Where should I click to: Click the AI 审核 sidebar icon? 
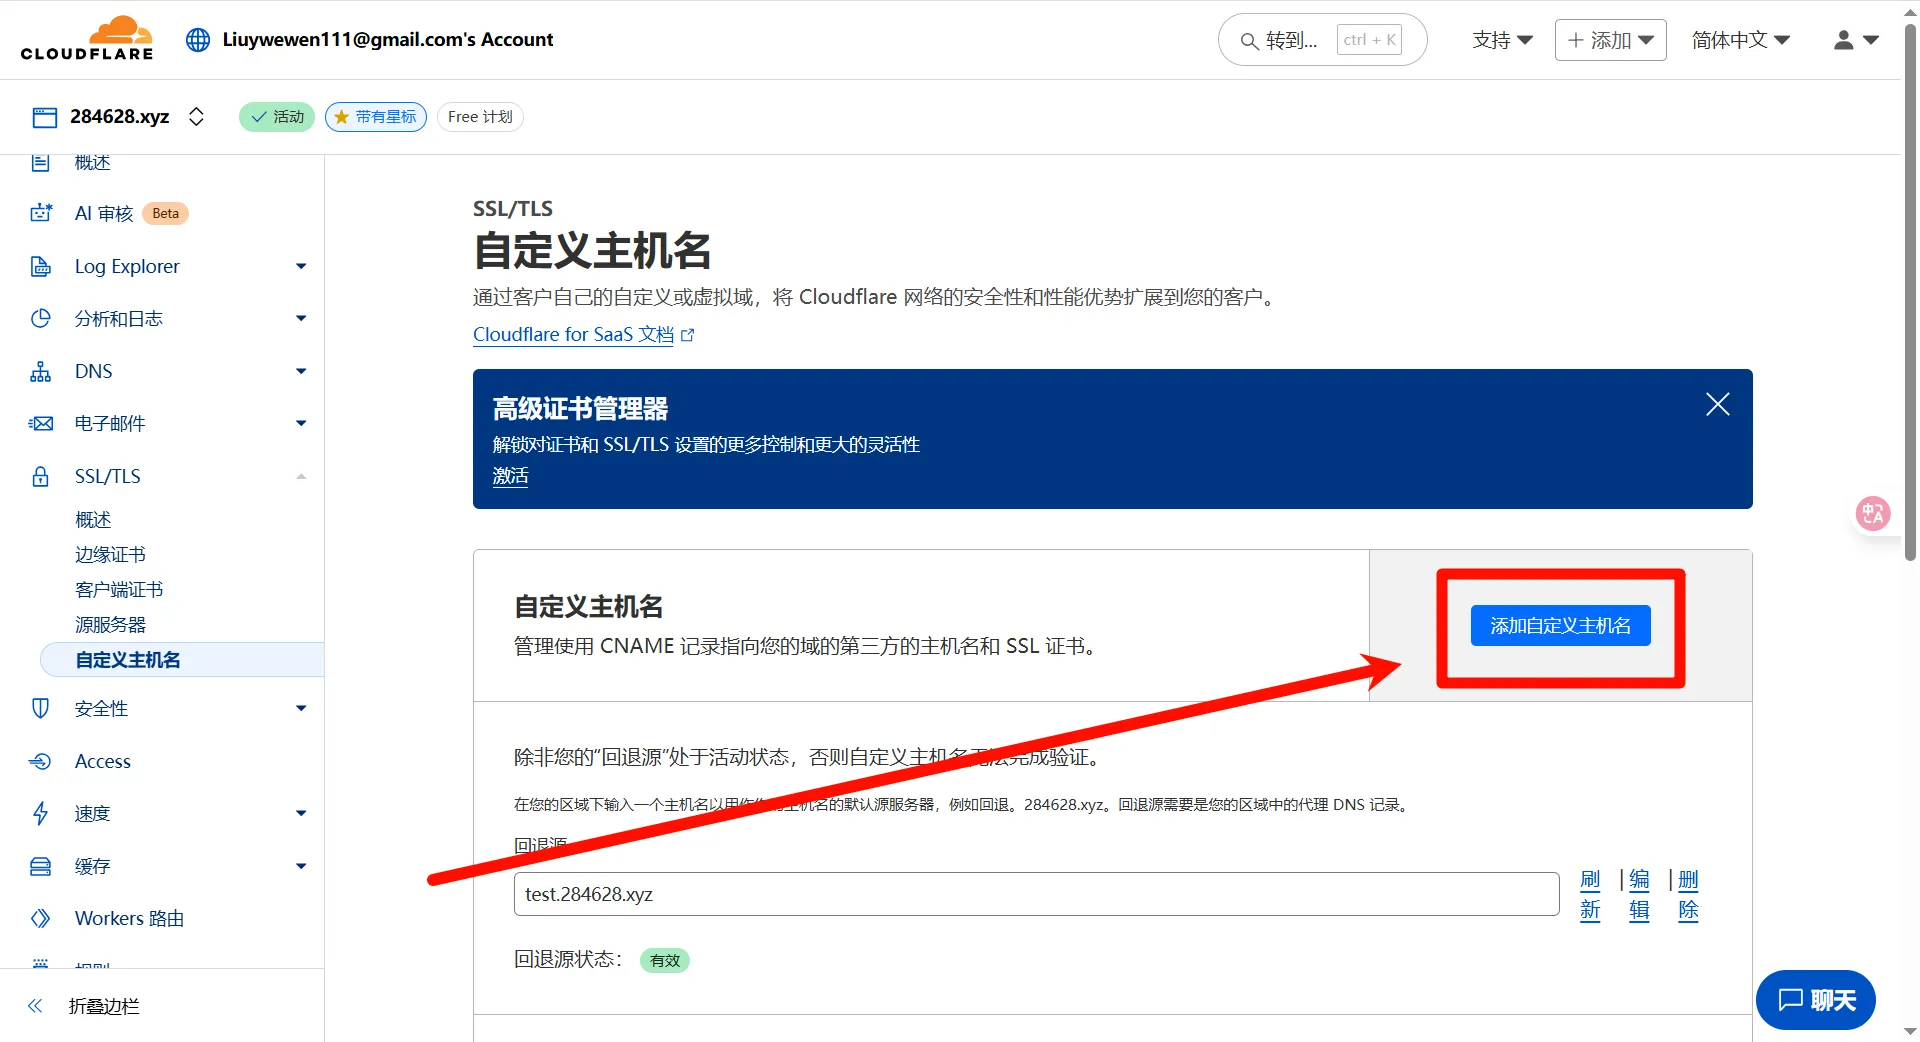coord(41,213)
